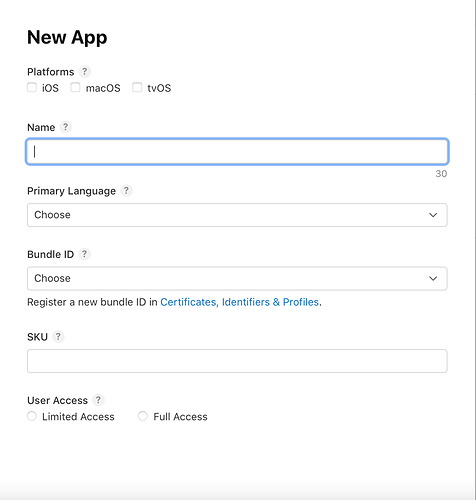Image resolution: width=476 pixels, height=500 pixels.
Task: Choose the Full Access radio option
Action: coord(143,416)
